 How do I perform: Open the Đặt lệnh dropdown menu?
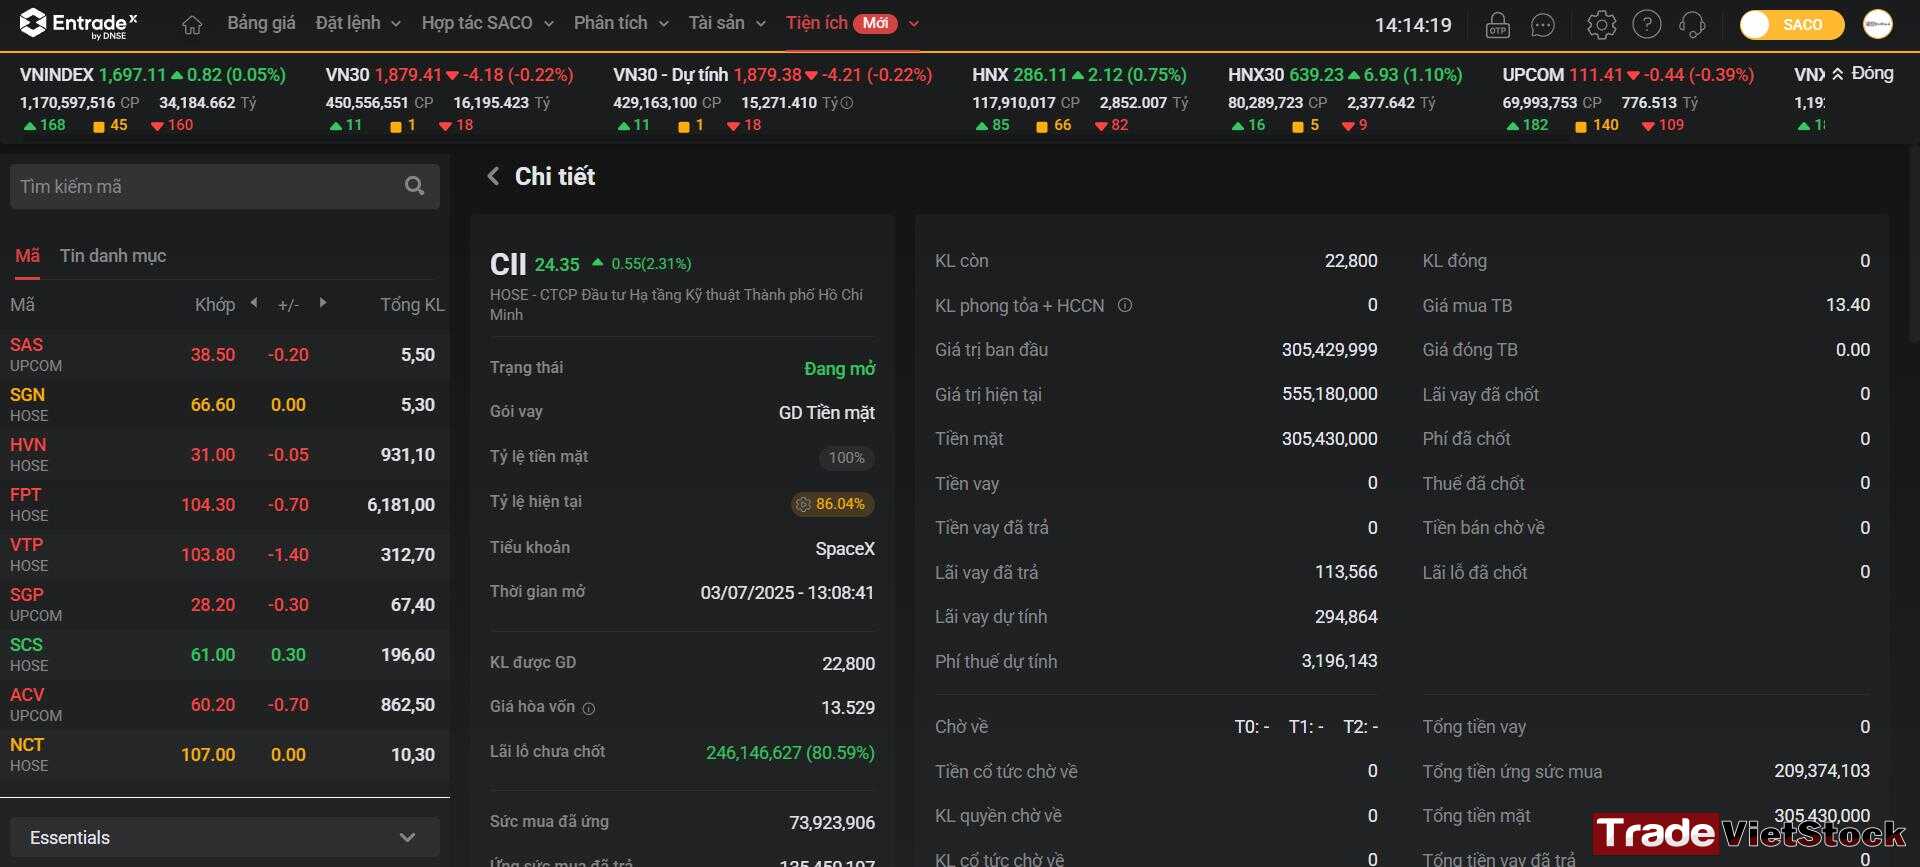click(358, 23)
